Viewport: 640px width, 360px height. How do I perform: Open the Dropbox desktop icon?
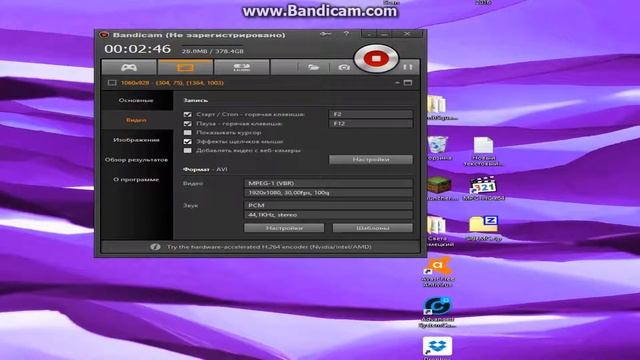437,348
